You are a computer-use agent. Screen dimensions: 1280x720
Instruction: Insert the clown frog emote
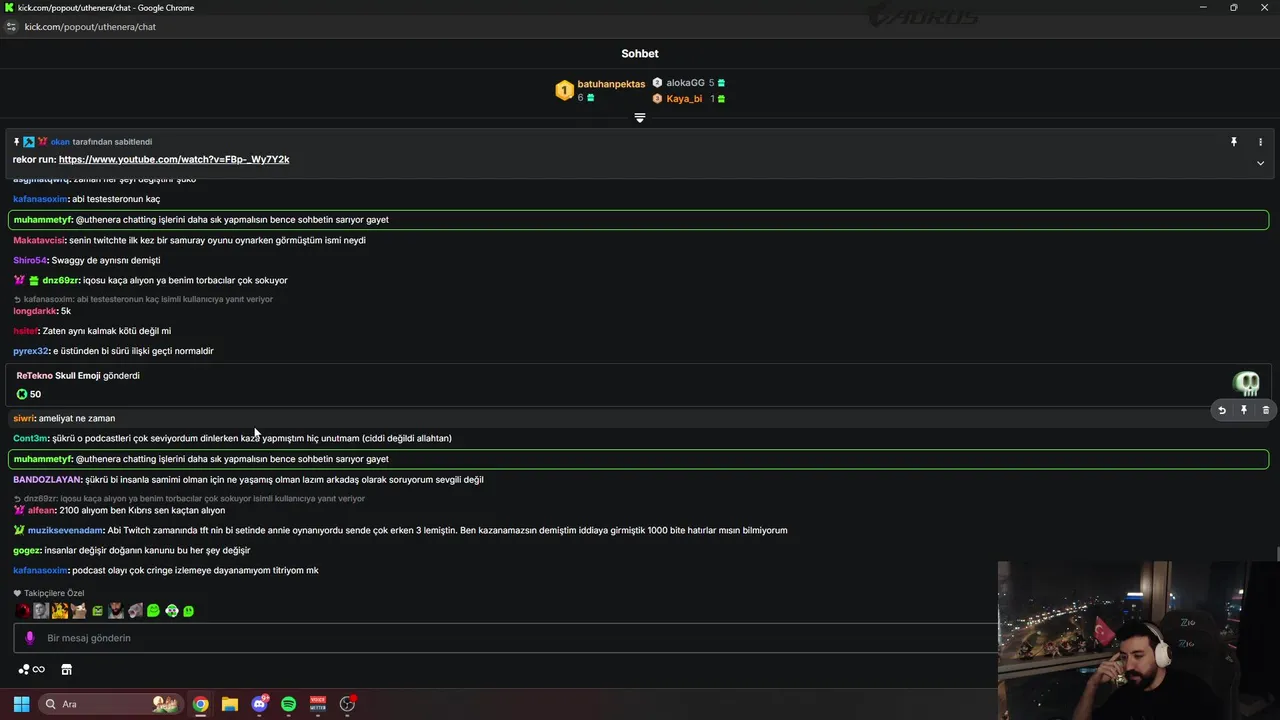click(x=172, y=610)
